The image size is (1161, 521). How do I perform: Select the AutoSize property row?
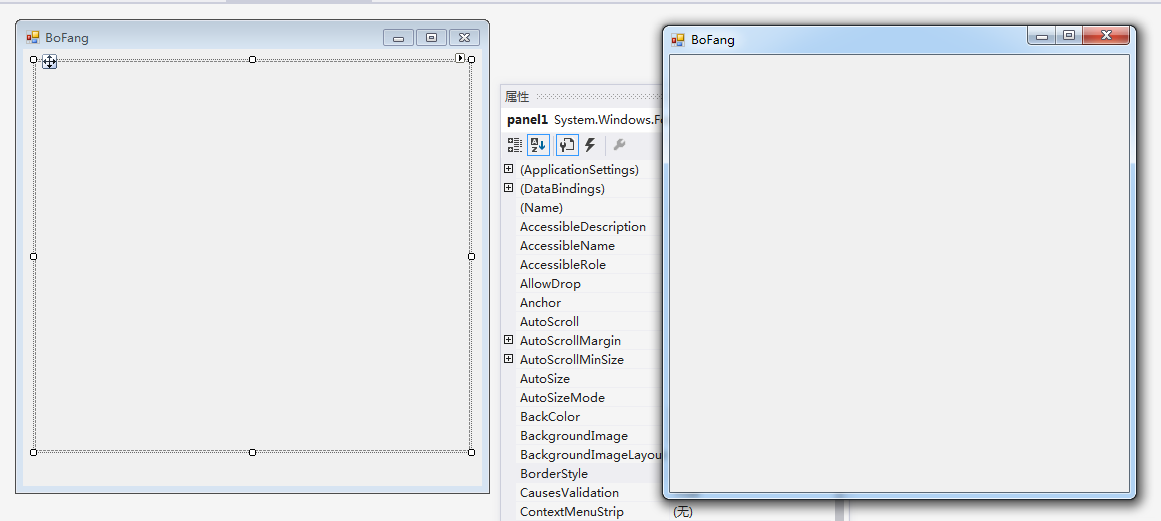(589, 379)
